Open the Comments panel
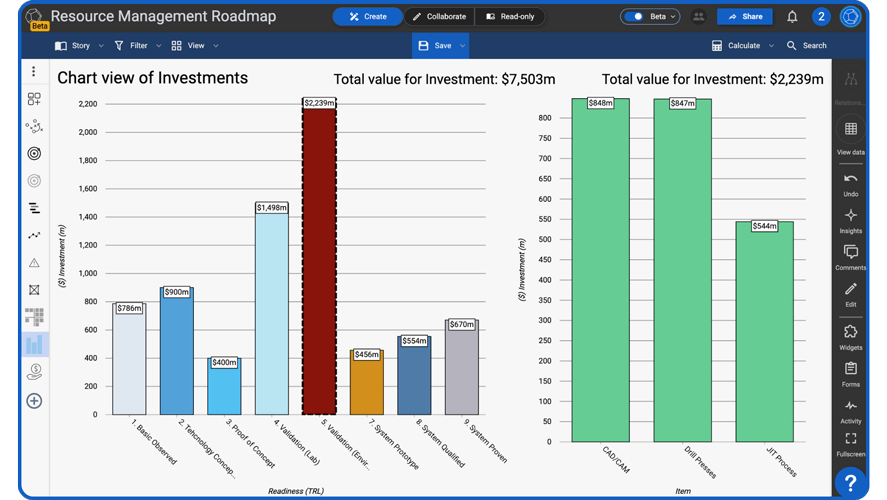 850,257
